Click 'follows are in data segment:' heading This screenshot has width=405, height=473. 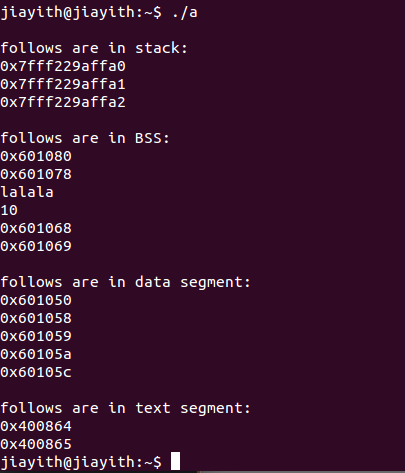(125, 282)
